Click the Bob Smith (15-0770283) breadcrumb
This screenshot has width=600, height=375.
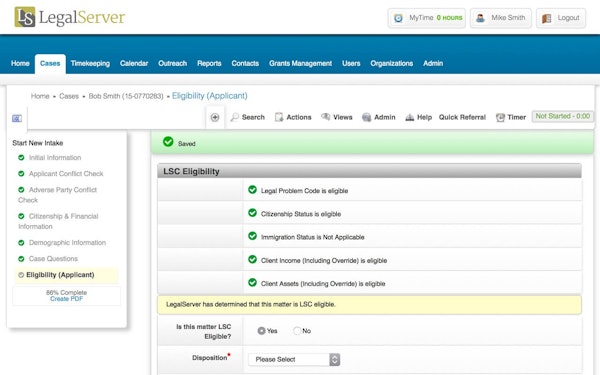(x=126, y=96)
